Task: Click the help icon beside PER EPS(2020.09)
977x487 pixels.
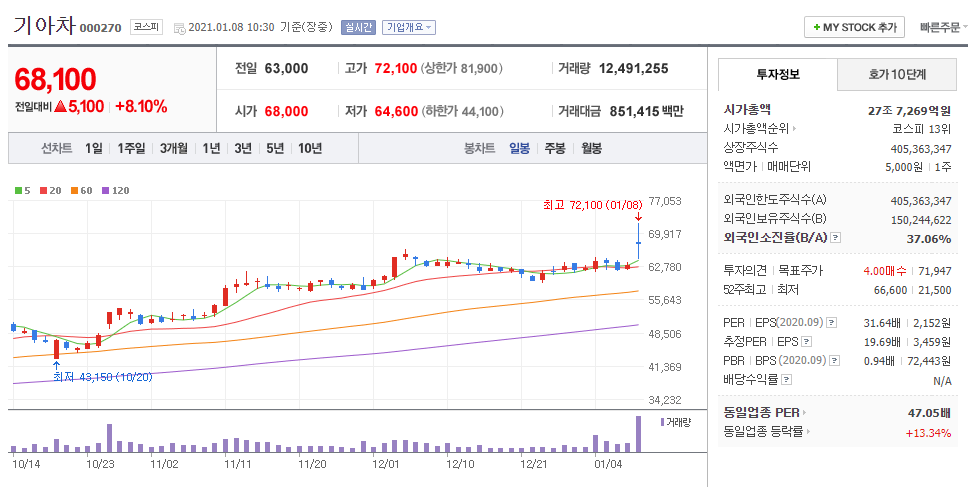Action: pos(831,323)
